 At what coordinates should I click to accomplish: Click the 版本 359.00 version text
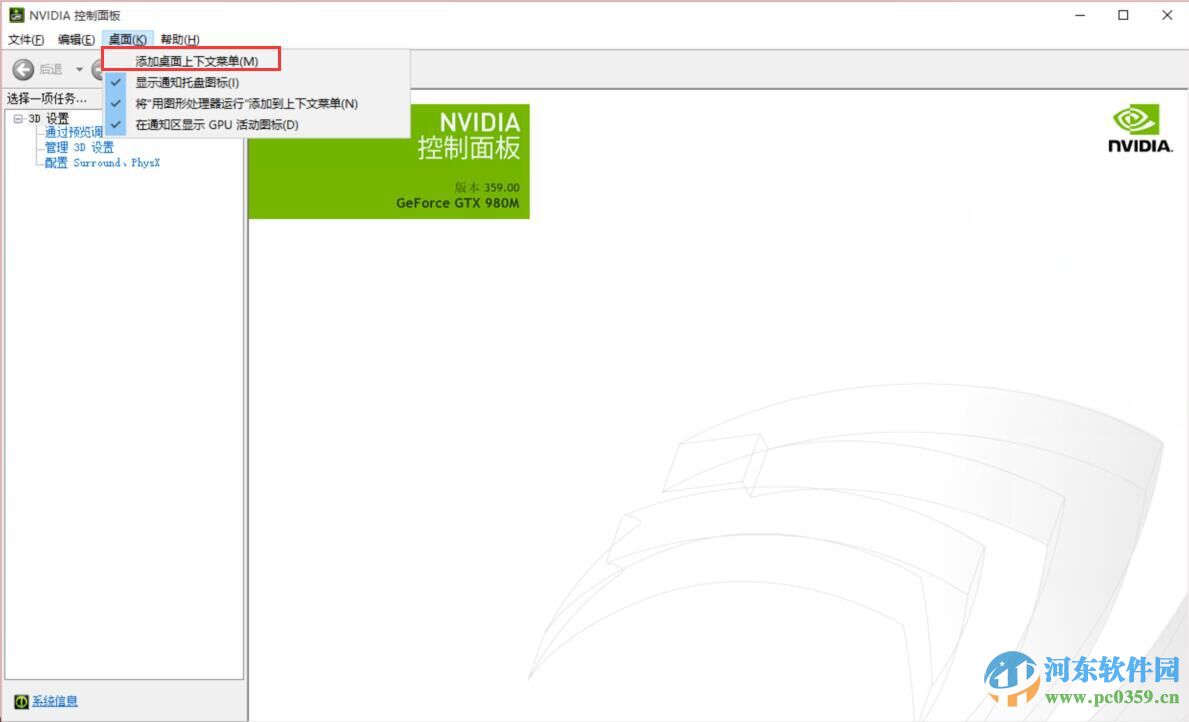tap(487, 187)
